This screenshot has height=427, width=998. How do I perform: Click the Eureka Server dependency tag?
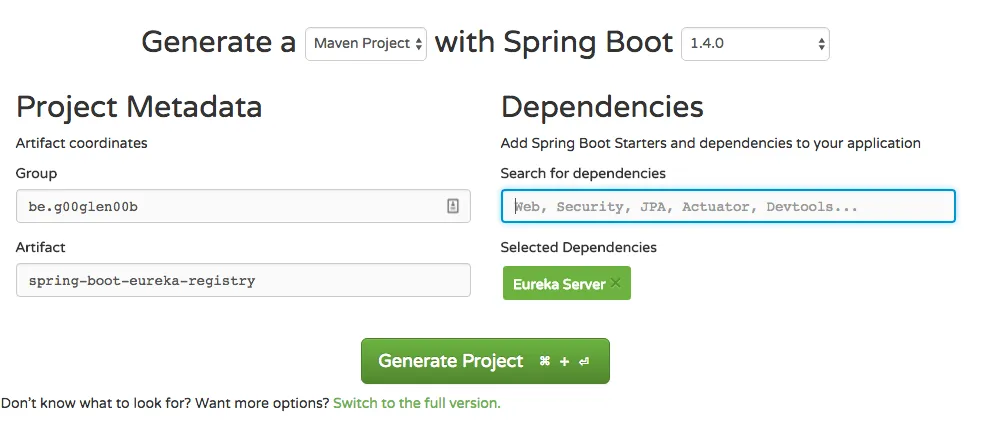point(558,284)
